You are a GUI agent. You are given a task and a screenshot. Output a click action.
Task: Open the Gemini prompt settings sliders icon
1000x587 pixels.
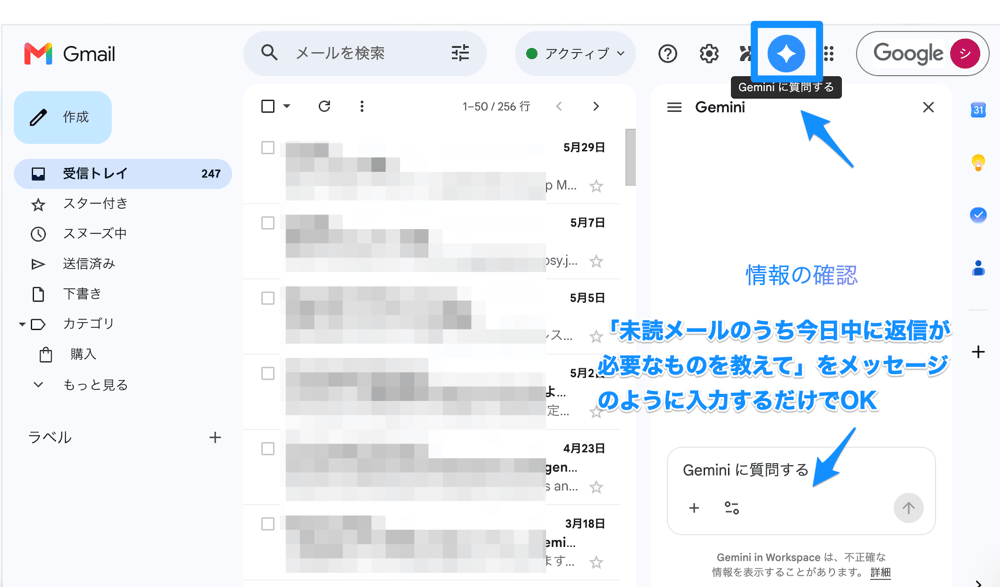(732, 508)
